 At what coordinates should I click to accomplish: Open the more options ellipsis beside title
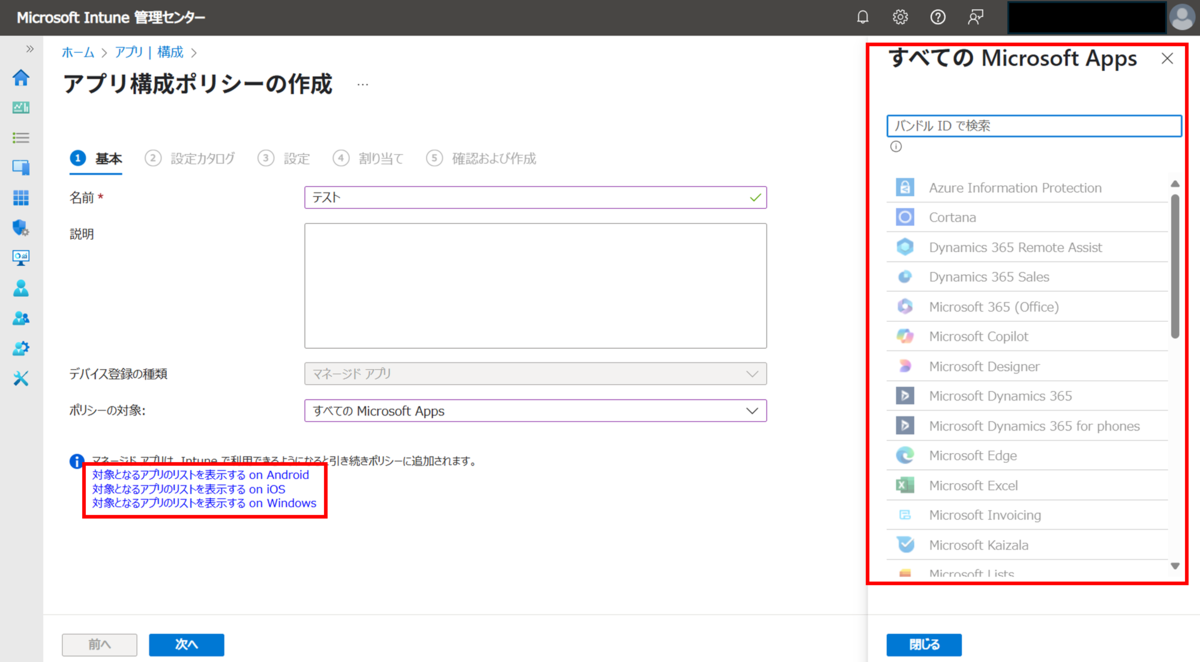363,85
